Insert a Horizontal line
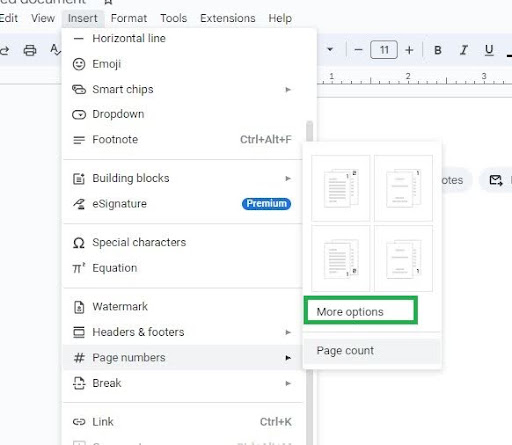The width and height of the screenshot is (512, 445). 183,39
